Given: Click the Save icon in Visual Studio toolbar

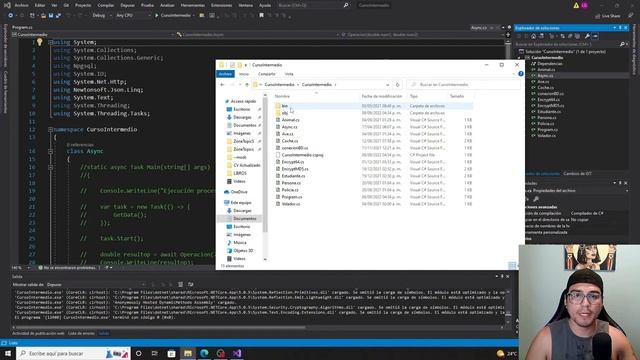Looking at the screenshot, I should [51, 16].
